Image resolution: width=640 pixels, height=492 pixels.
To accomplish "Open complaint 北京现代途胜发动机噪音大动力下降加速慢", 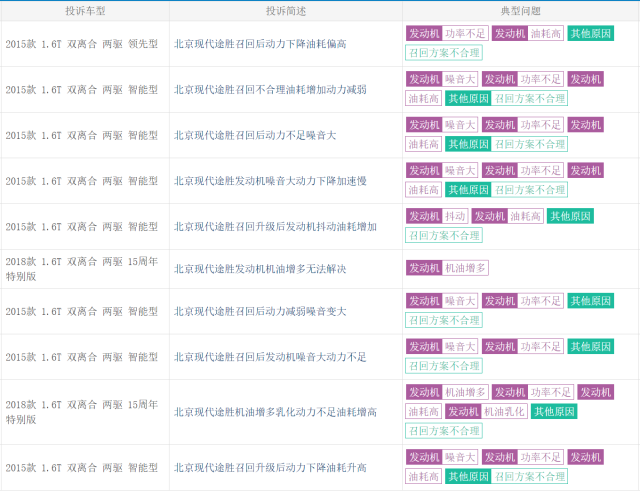I will (x=270, y=181).
